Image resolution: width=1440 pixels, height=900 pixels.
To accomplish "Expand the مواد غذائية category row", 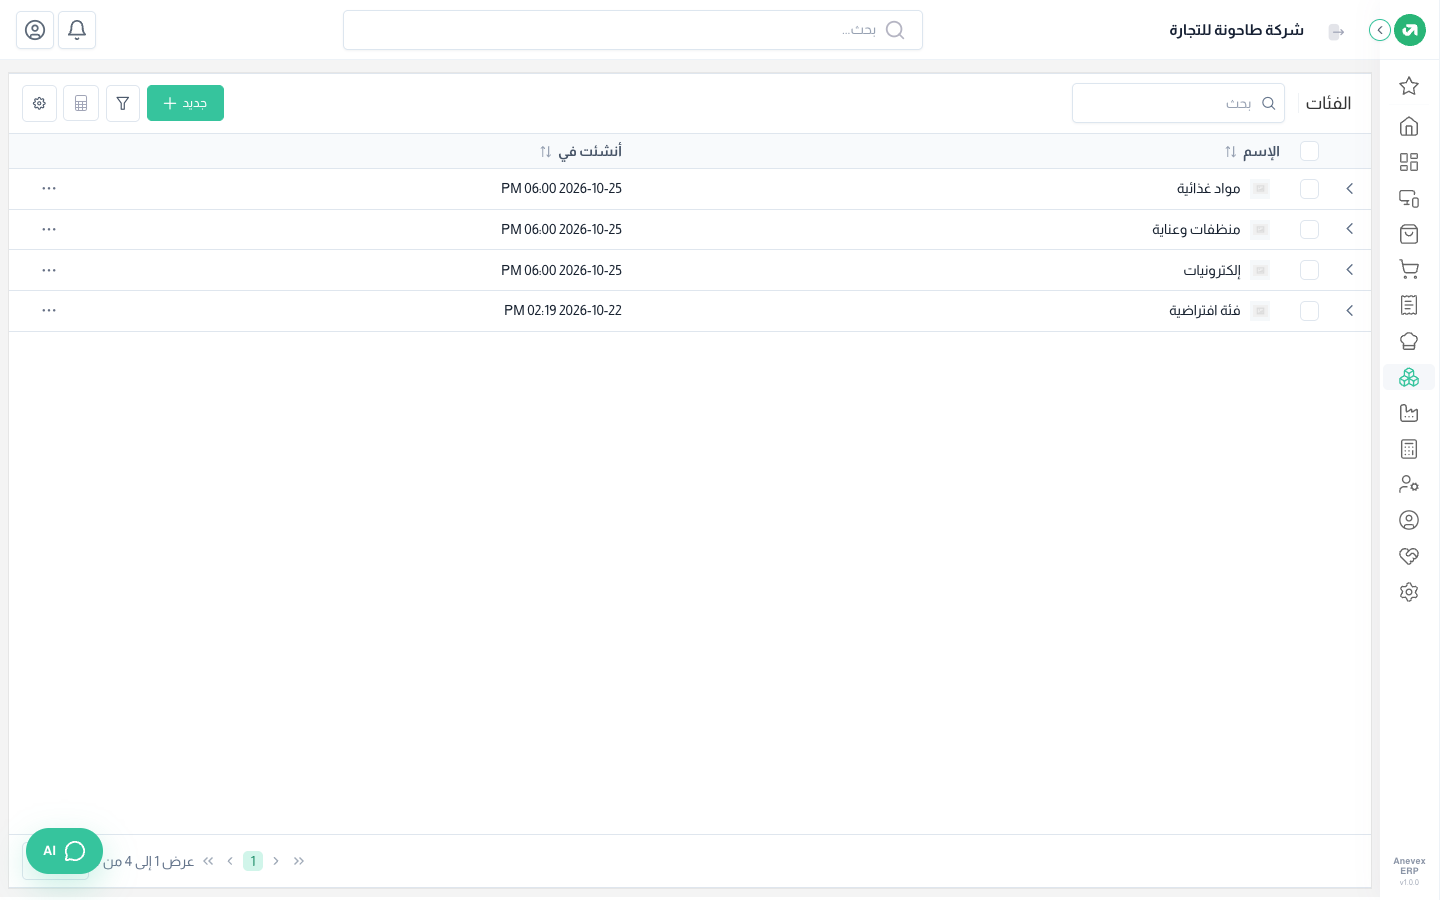I will tap(1349, 189).
